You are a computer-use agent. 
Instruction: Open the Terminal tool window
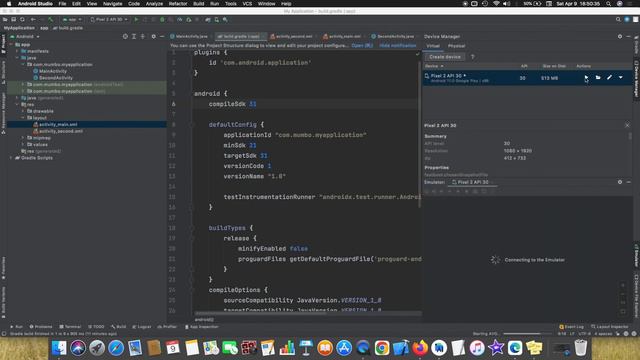pos(70,327)
